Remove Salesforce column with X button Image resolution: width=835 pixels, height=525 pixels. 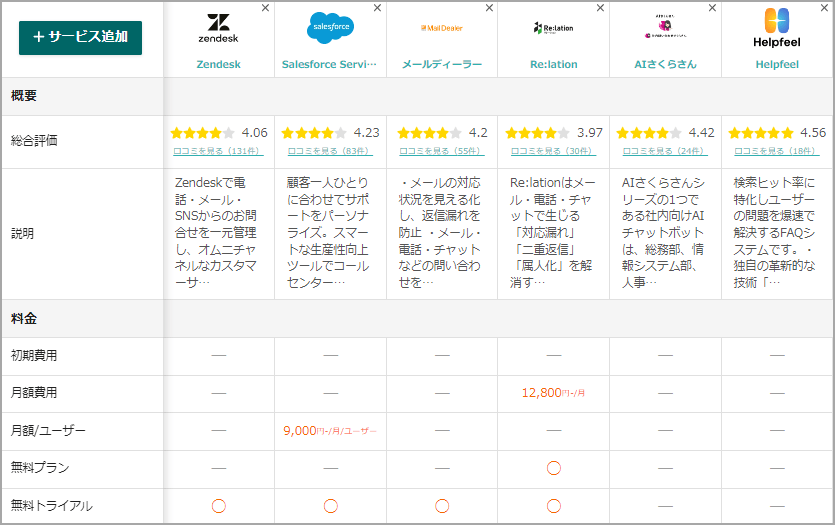pos(377,8)
